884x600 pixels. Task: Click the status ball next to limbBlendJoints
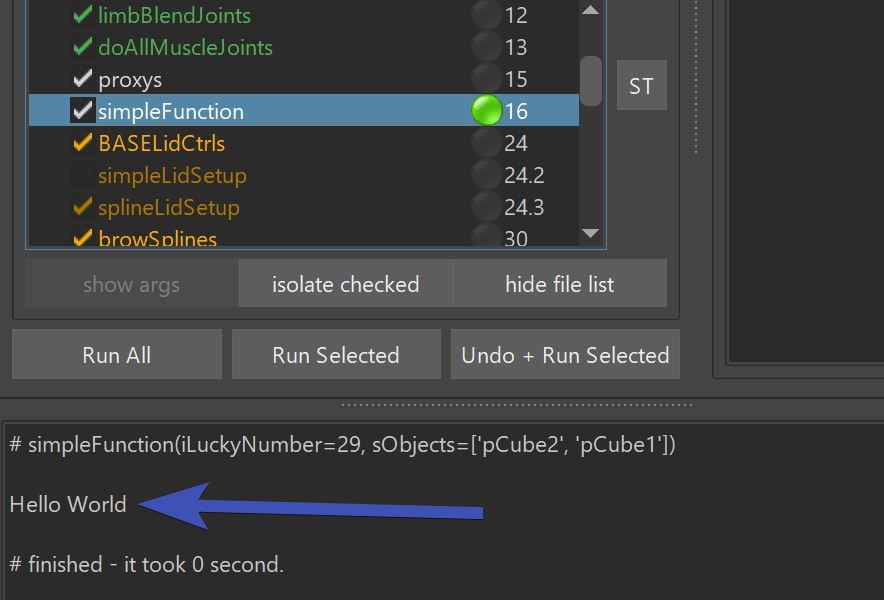(x=487, y=14)
